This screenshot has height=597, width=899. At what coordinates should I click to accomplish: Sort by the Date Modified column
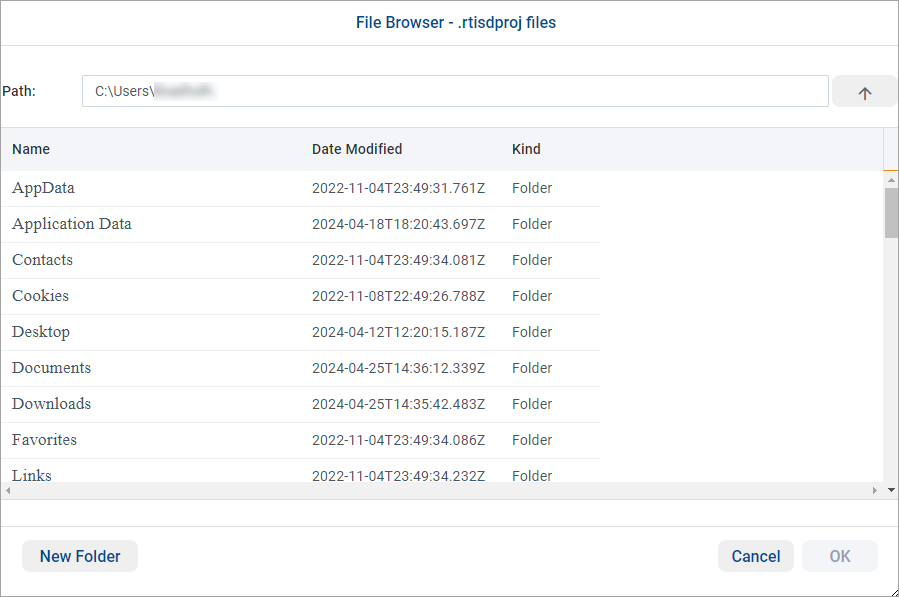coord(357,149)
